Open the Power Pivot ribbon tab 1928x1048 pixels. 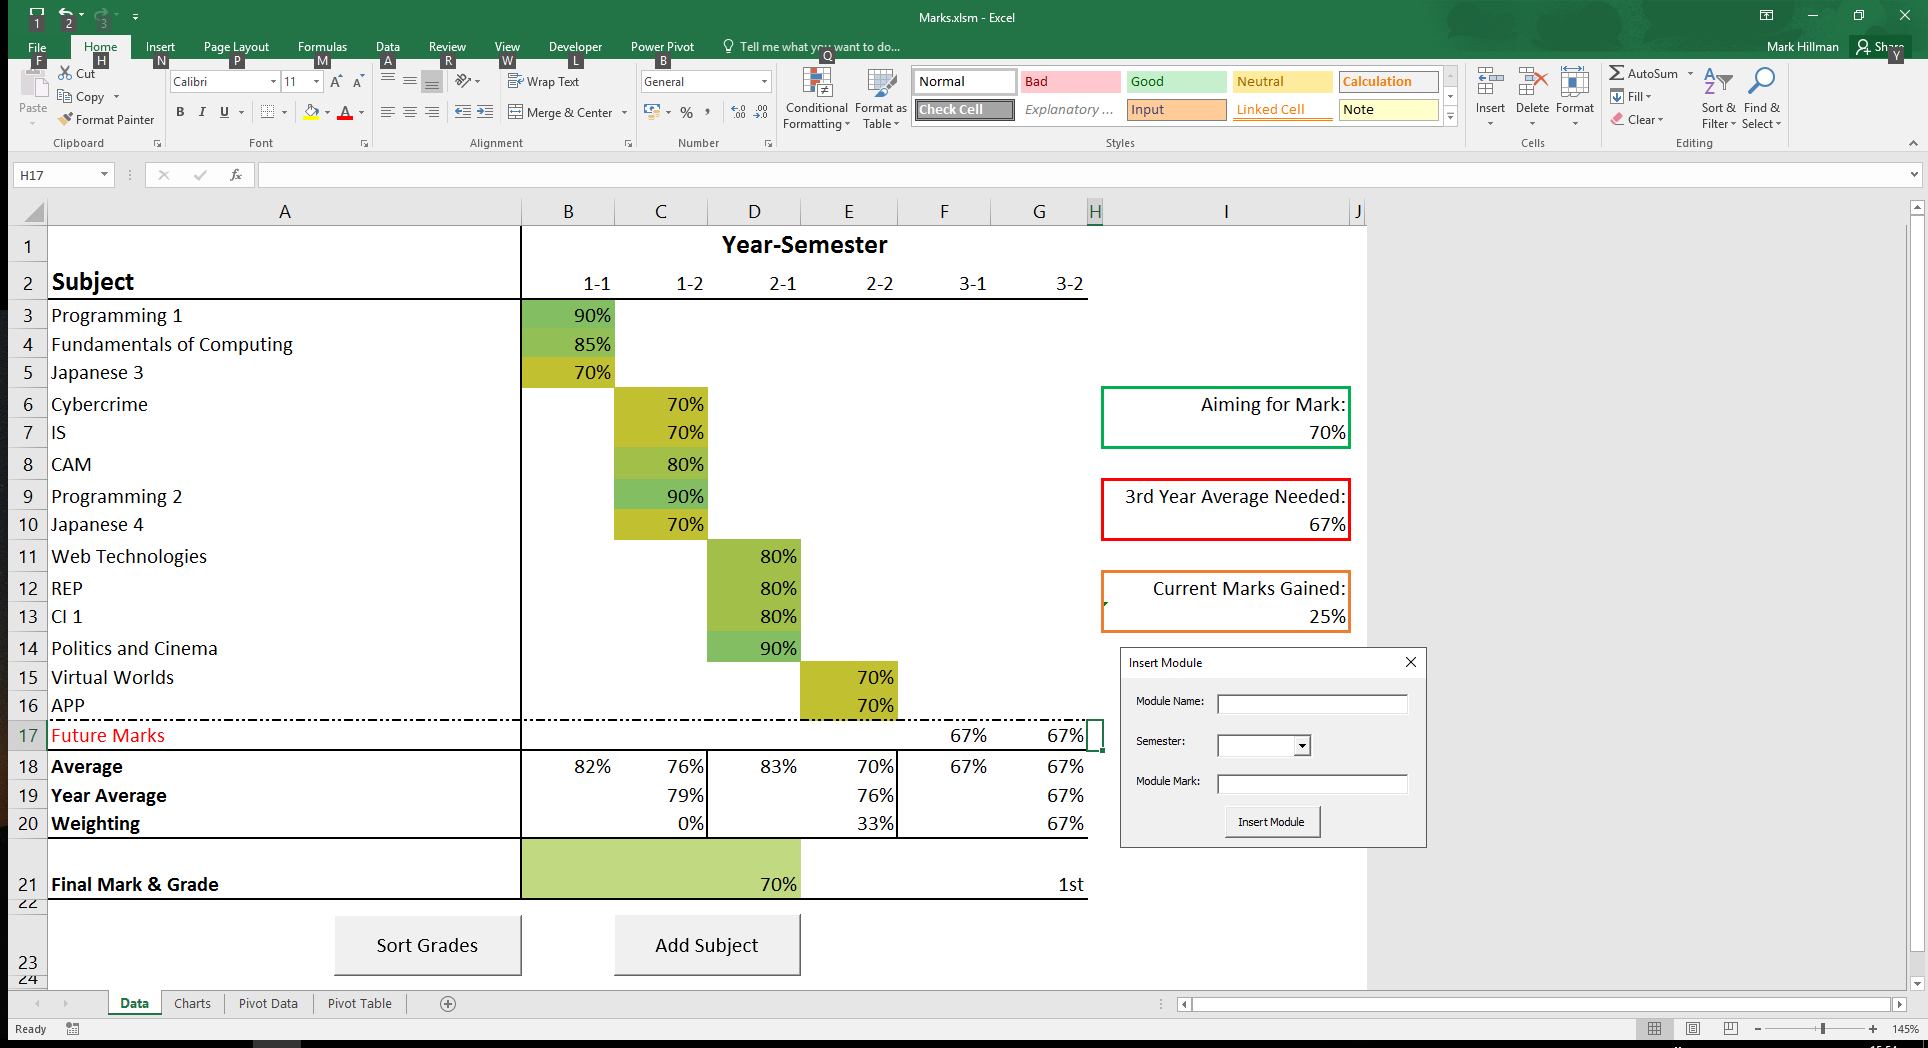[662, 47]
